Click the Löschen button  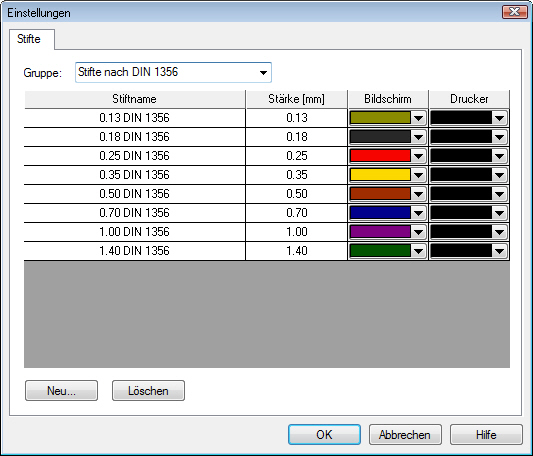[x=148, y=391]
